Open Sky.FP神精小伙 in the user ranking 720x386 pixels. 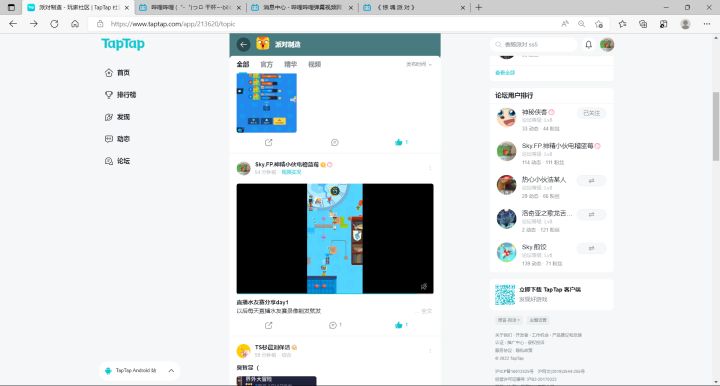click(x=557, y=146)
